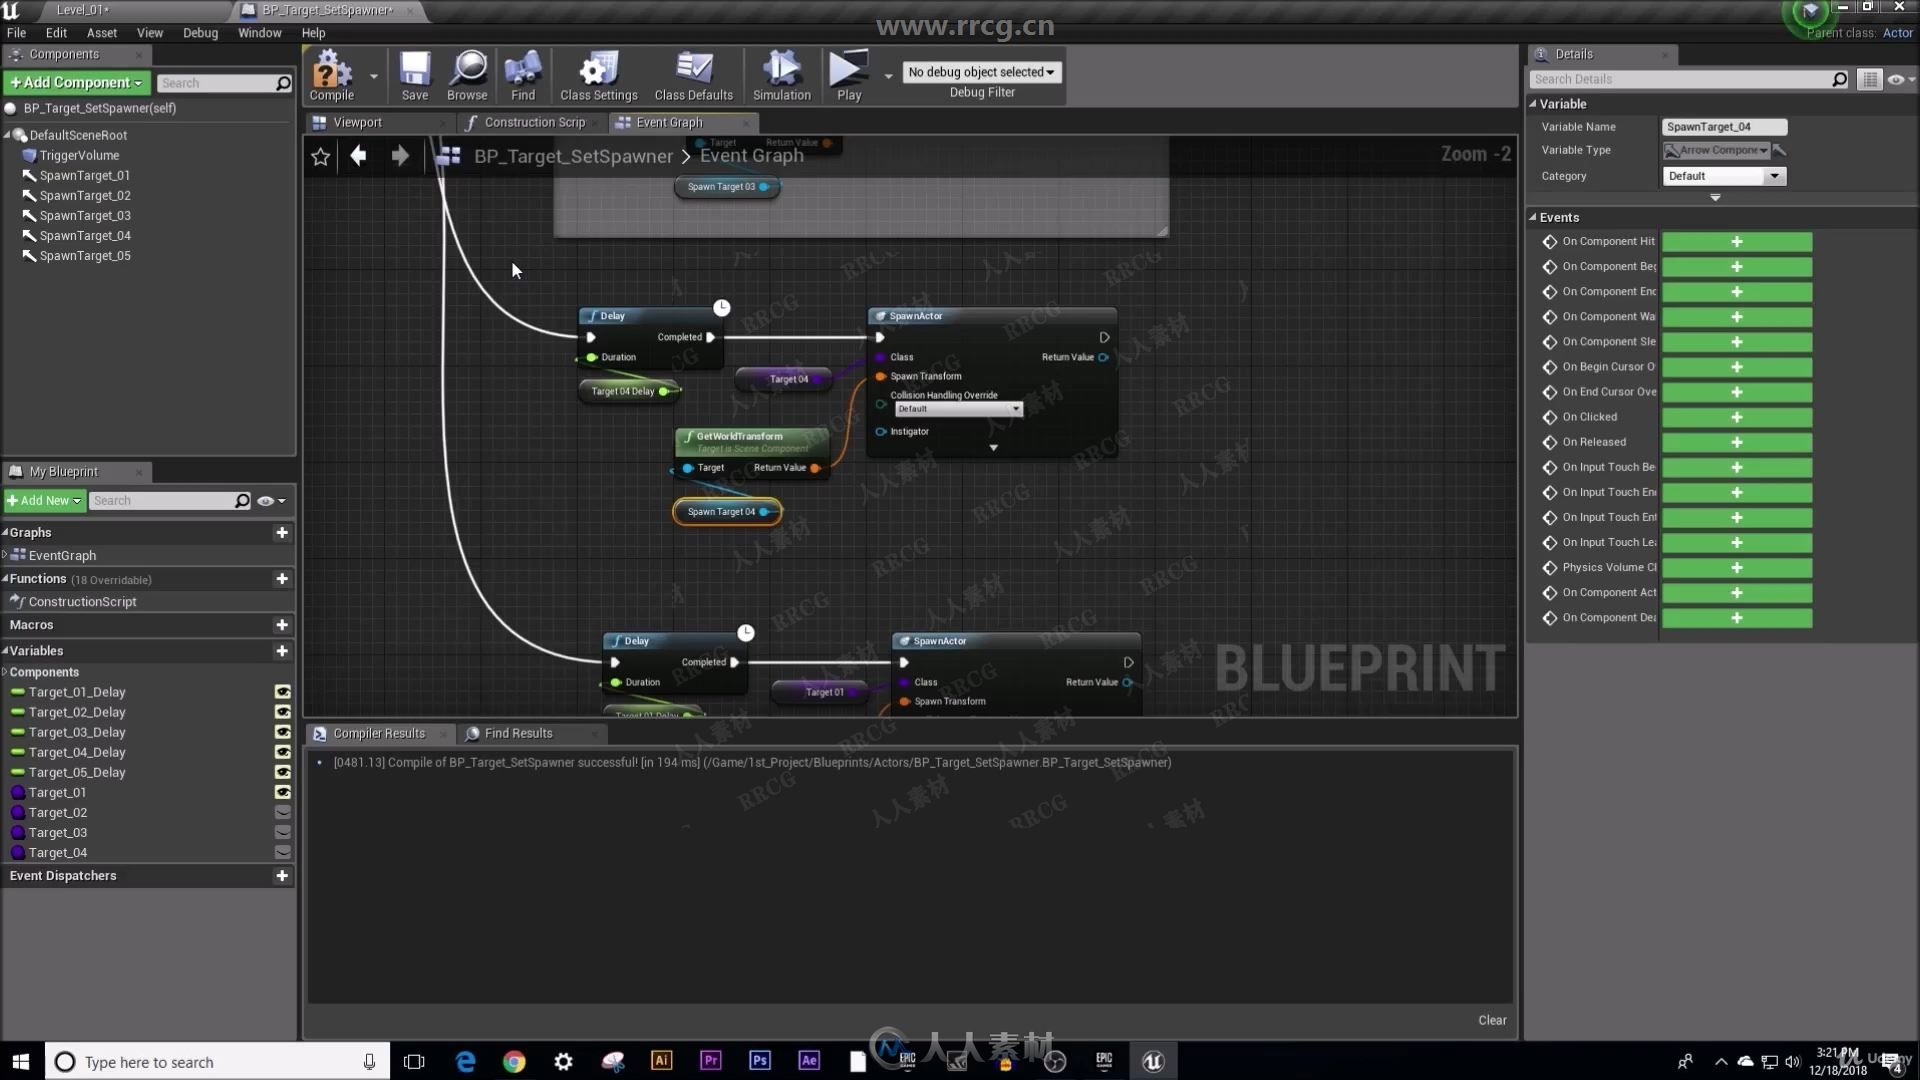Click the Play in editor icon
This screenshot has height=1080, width=1920.
coord(848,73)
